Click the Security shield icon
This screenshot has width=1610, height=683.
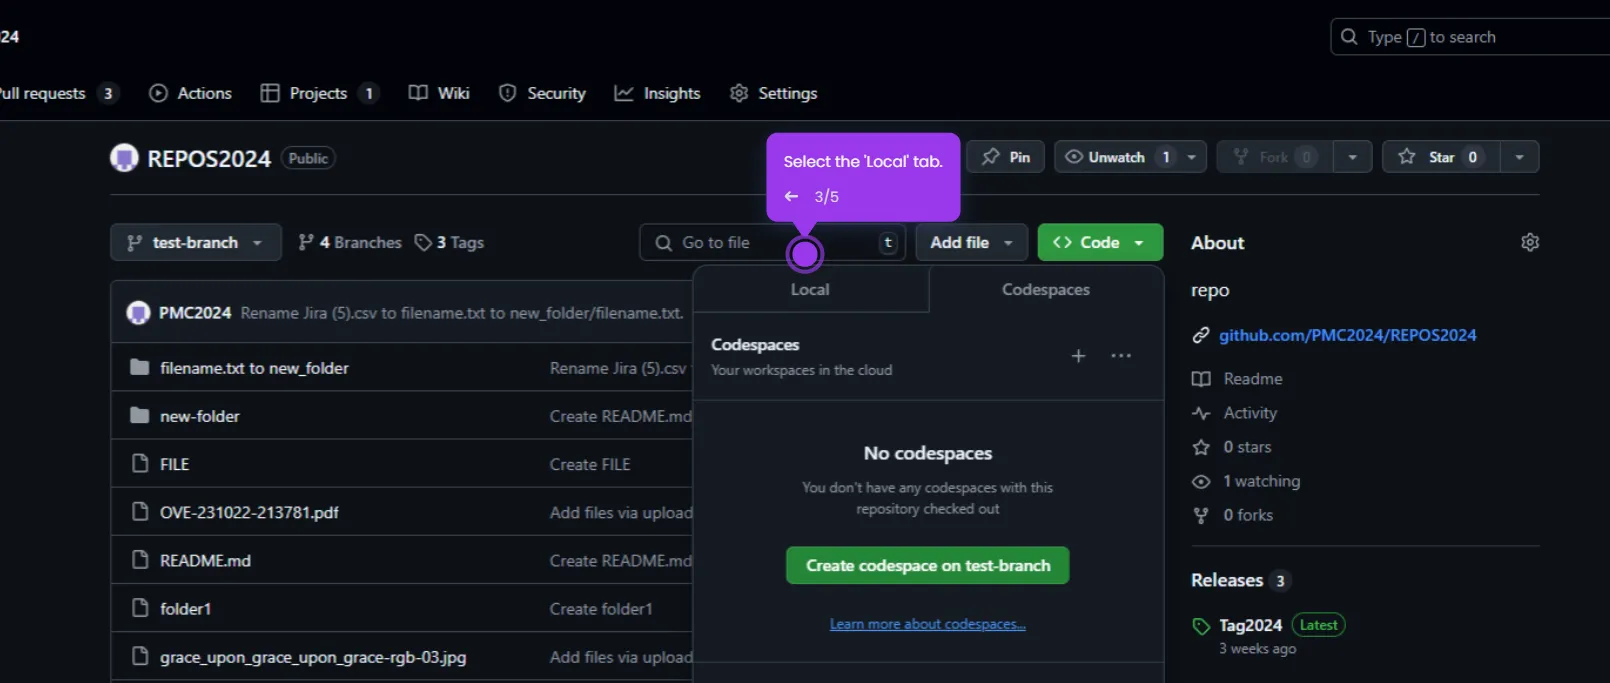point(508,93)
